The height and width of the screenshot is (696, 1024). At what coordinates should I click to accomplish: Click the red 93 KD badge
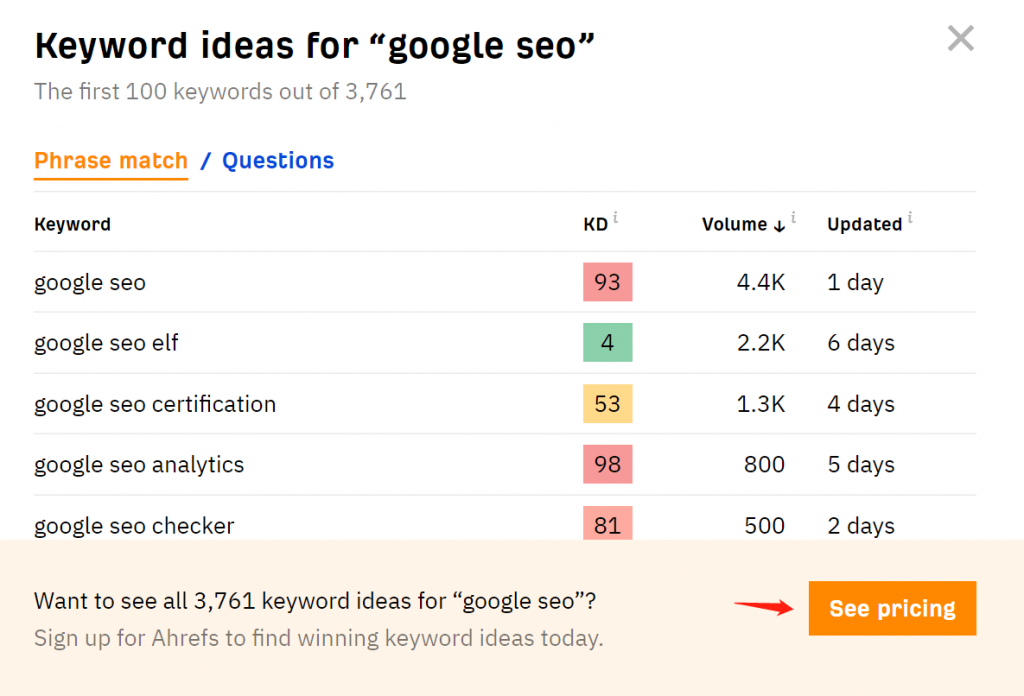(607, 282)
